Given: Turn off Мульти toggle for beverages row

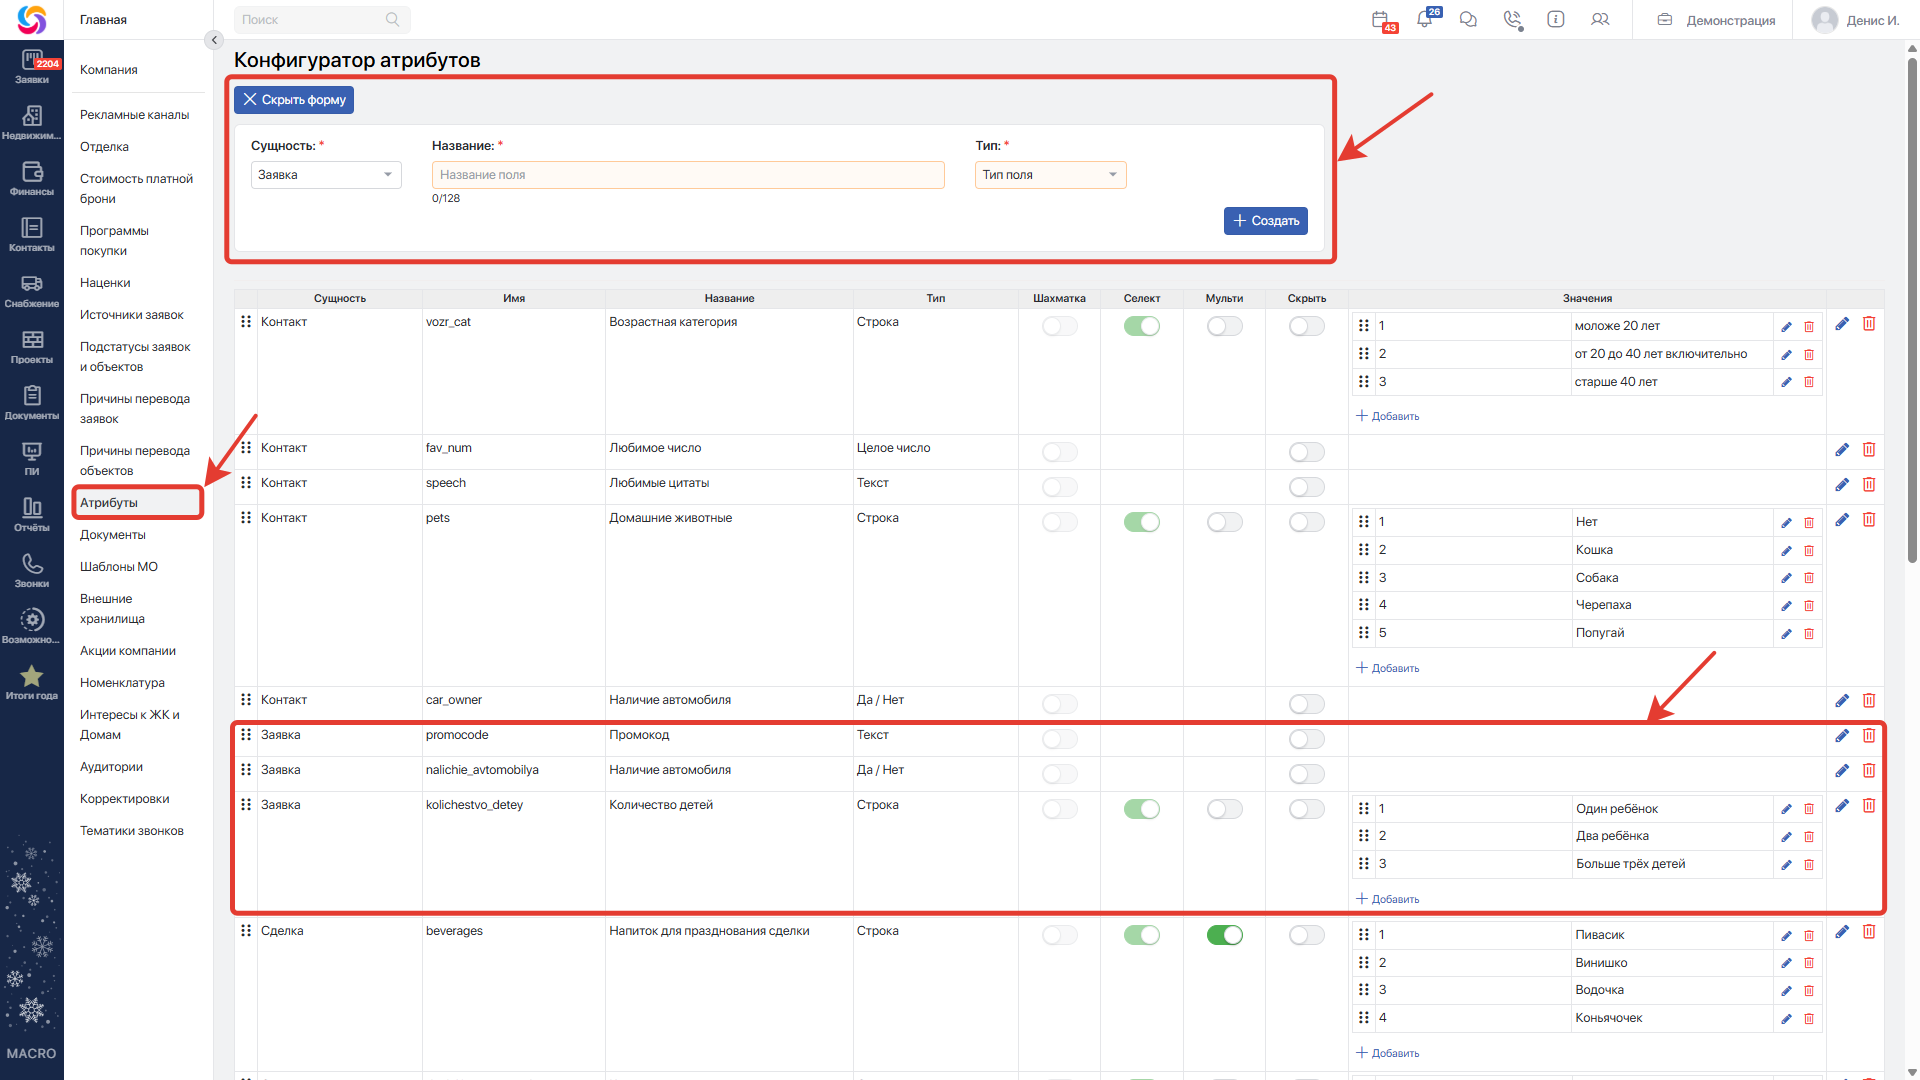Looking at the screenshot, I should pyautogui.click(x=1224, y=935).
